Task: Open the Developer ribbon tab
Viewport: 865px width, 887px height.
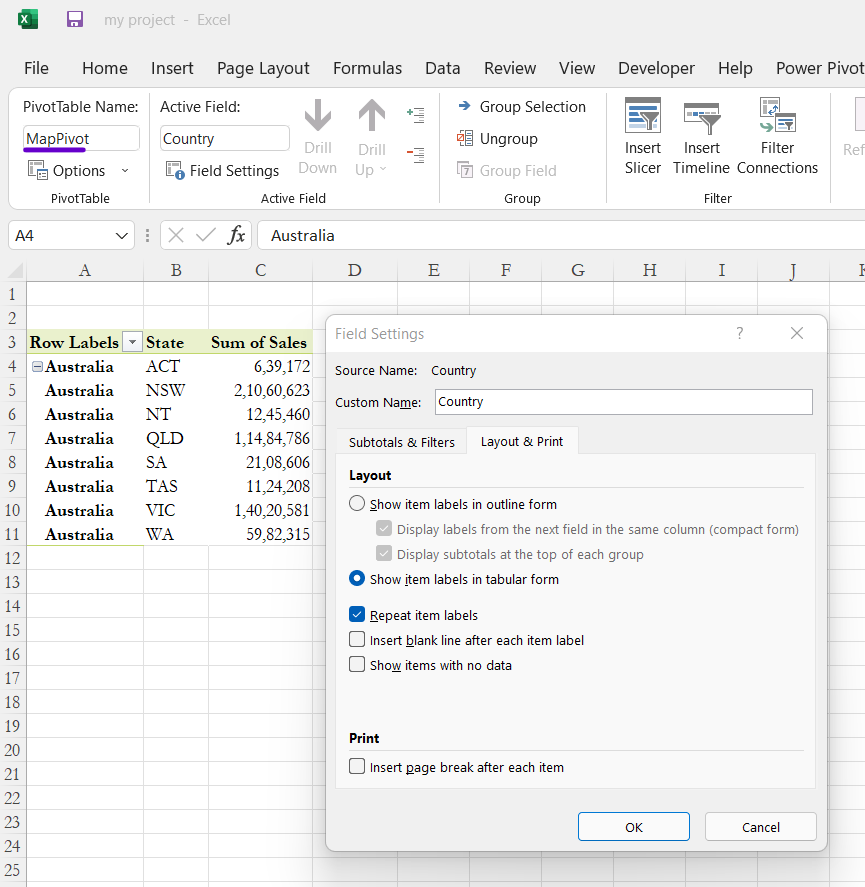Action: 656,68
